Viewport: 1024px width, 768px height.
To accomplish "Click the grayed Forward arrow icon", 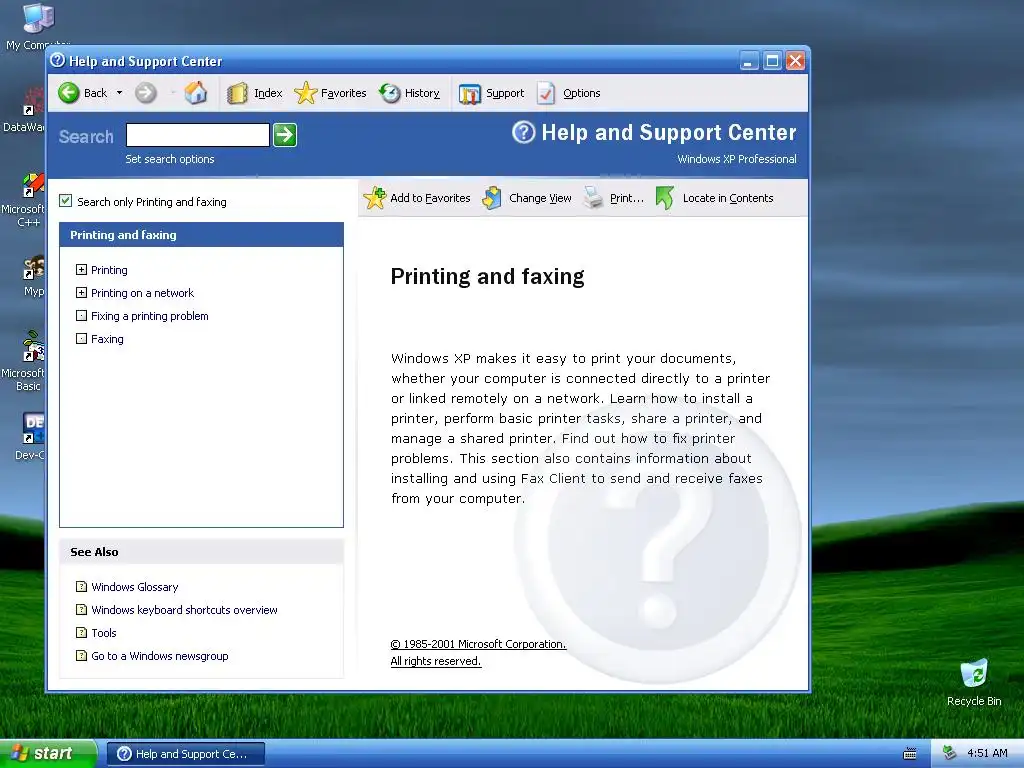I will [x=146, y=93].
